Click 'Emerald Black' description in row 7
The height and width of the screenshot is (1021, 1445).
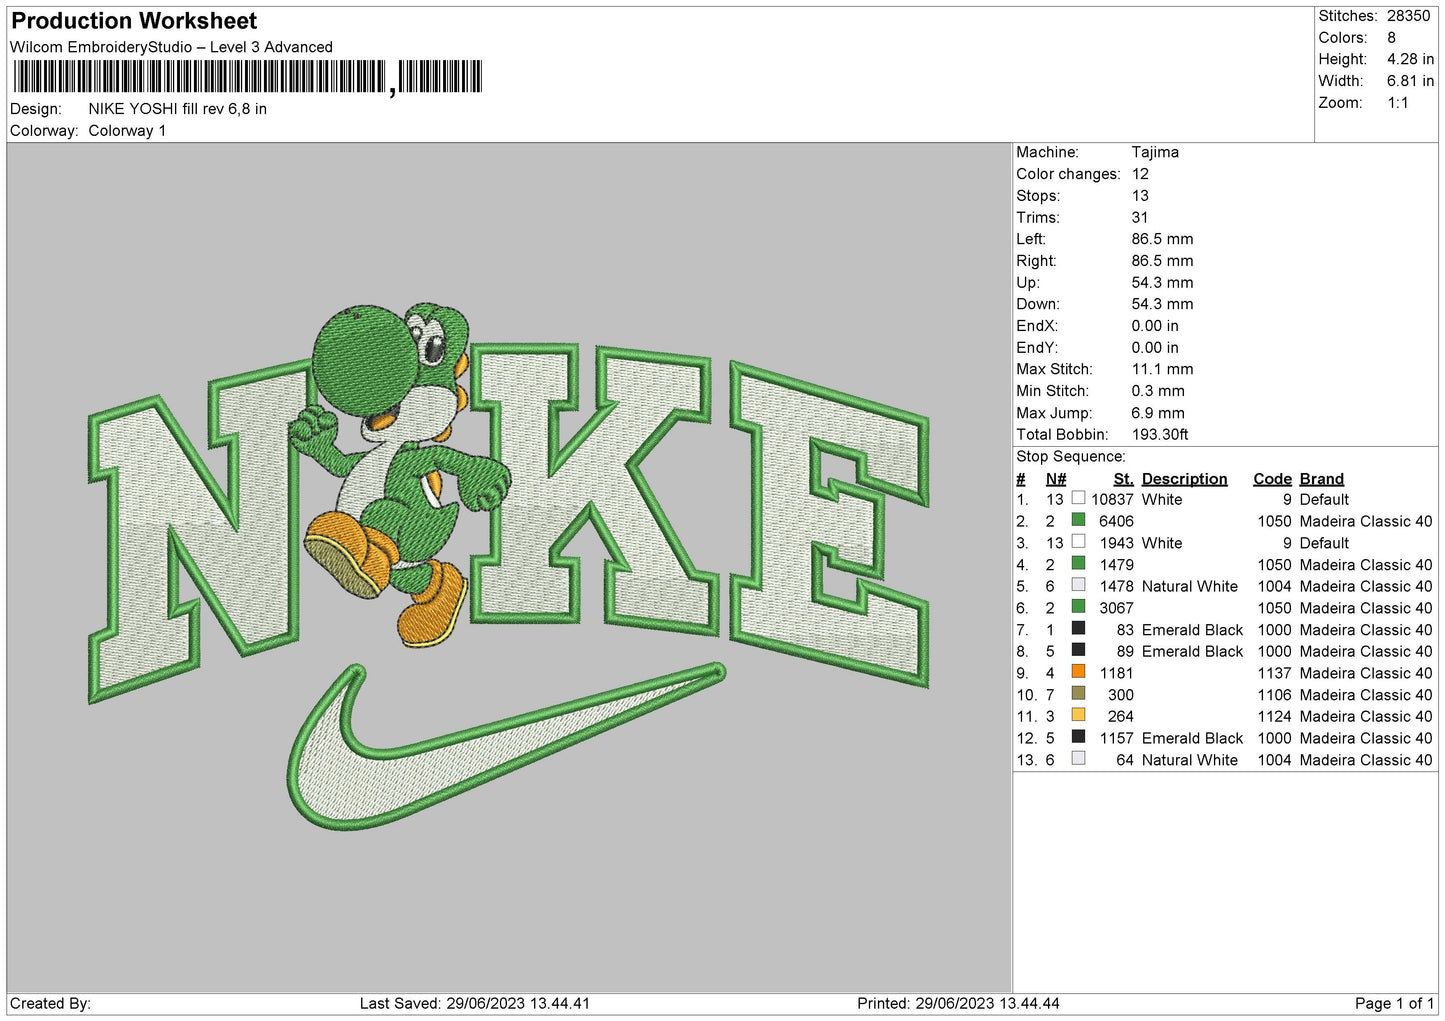click(1192, 631)
